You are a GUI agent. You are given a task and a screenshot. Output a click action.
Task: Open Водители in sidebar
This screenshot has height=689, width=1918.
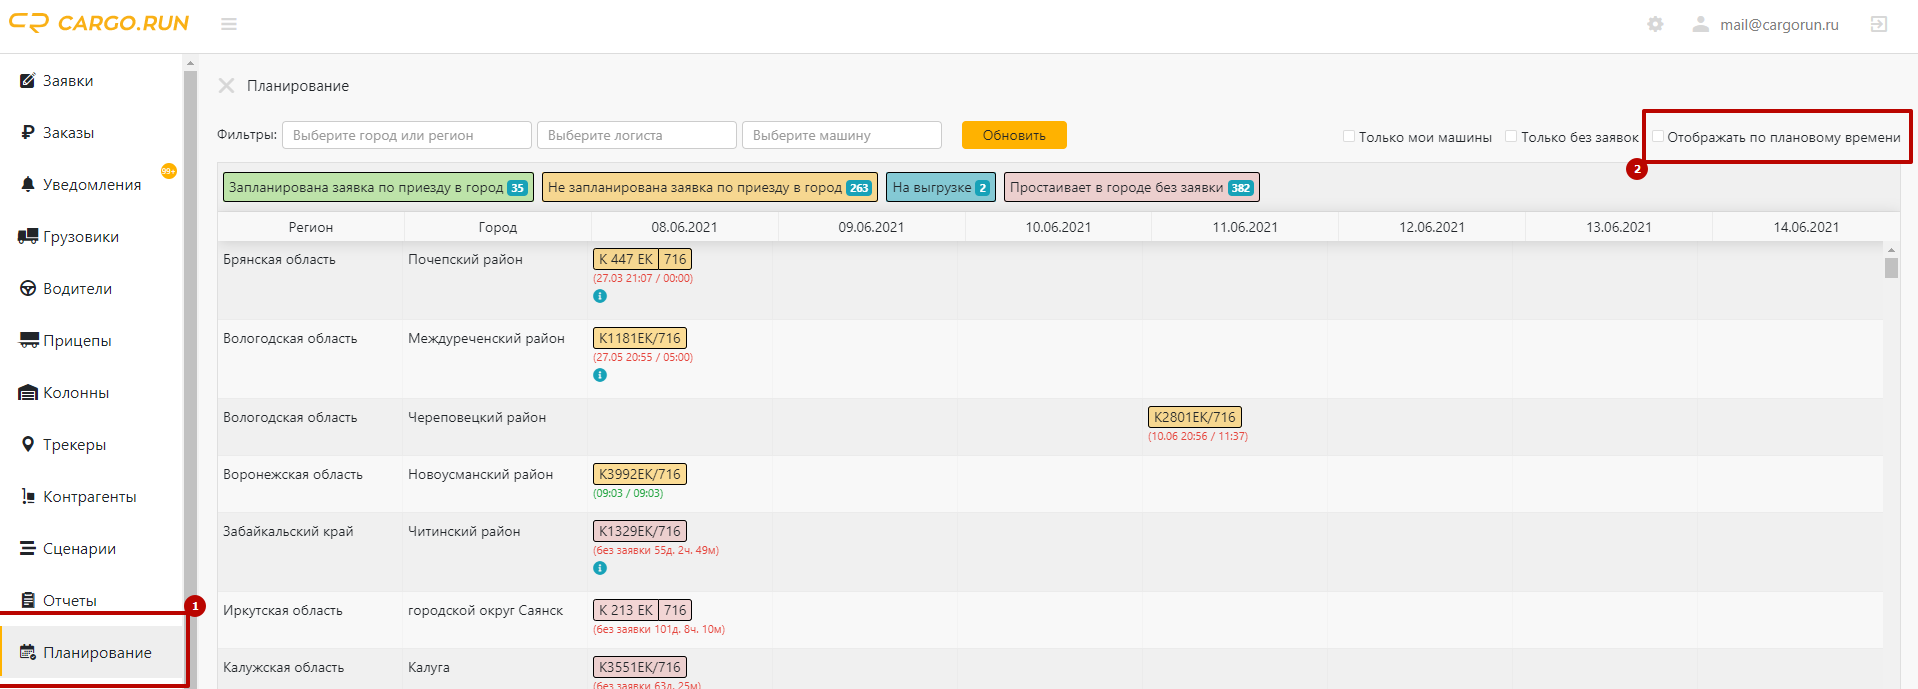coord(77,289)
